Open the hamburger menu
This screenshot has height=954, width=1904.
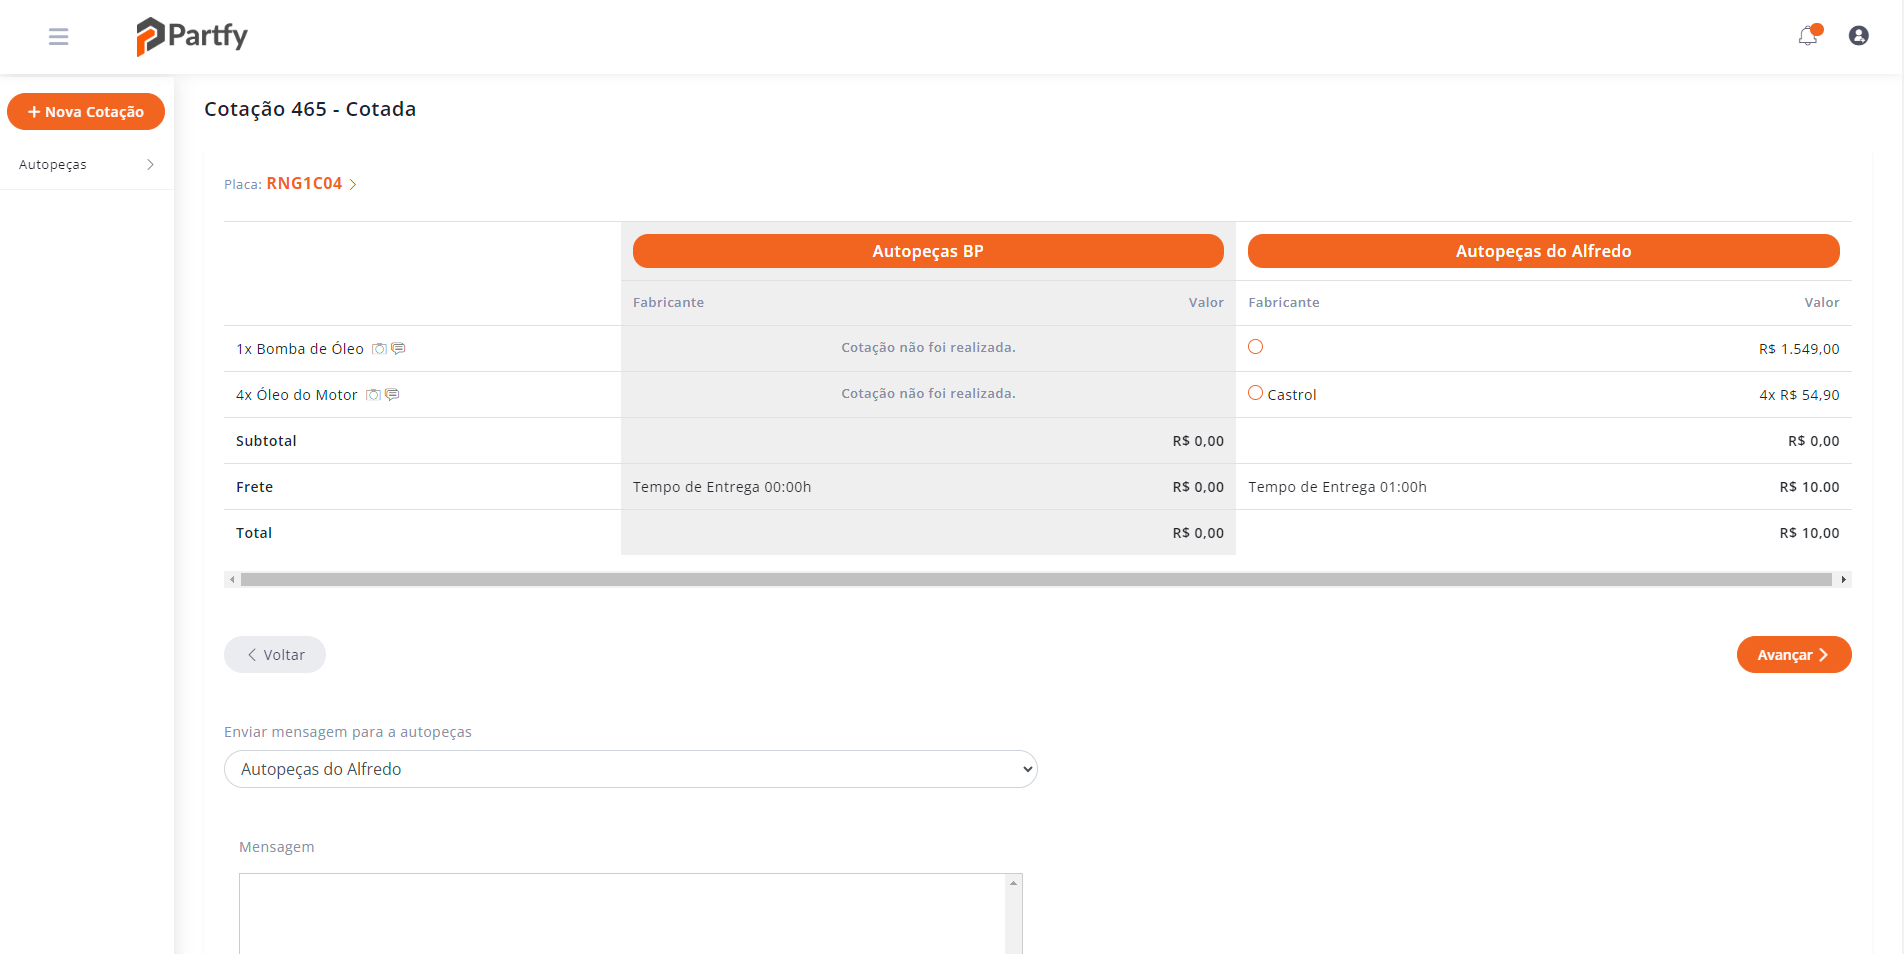[58, 37]
